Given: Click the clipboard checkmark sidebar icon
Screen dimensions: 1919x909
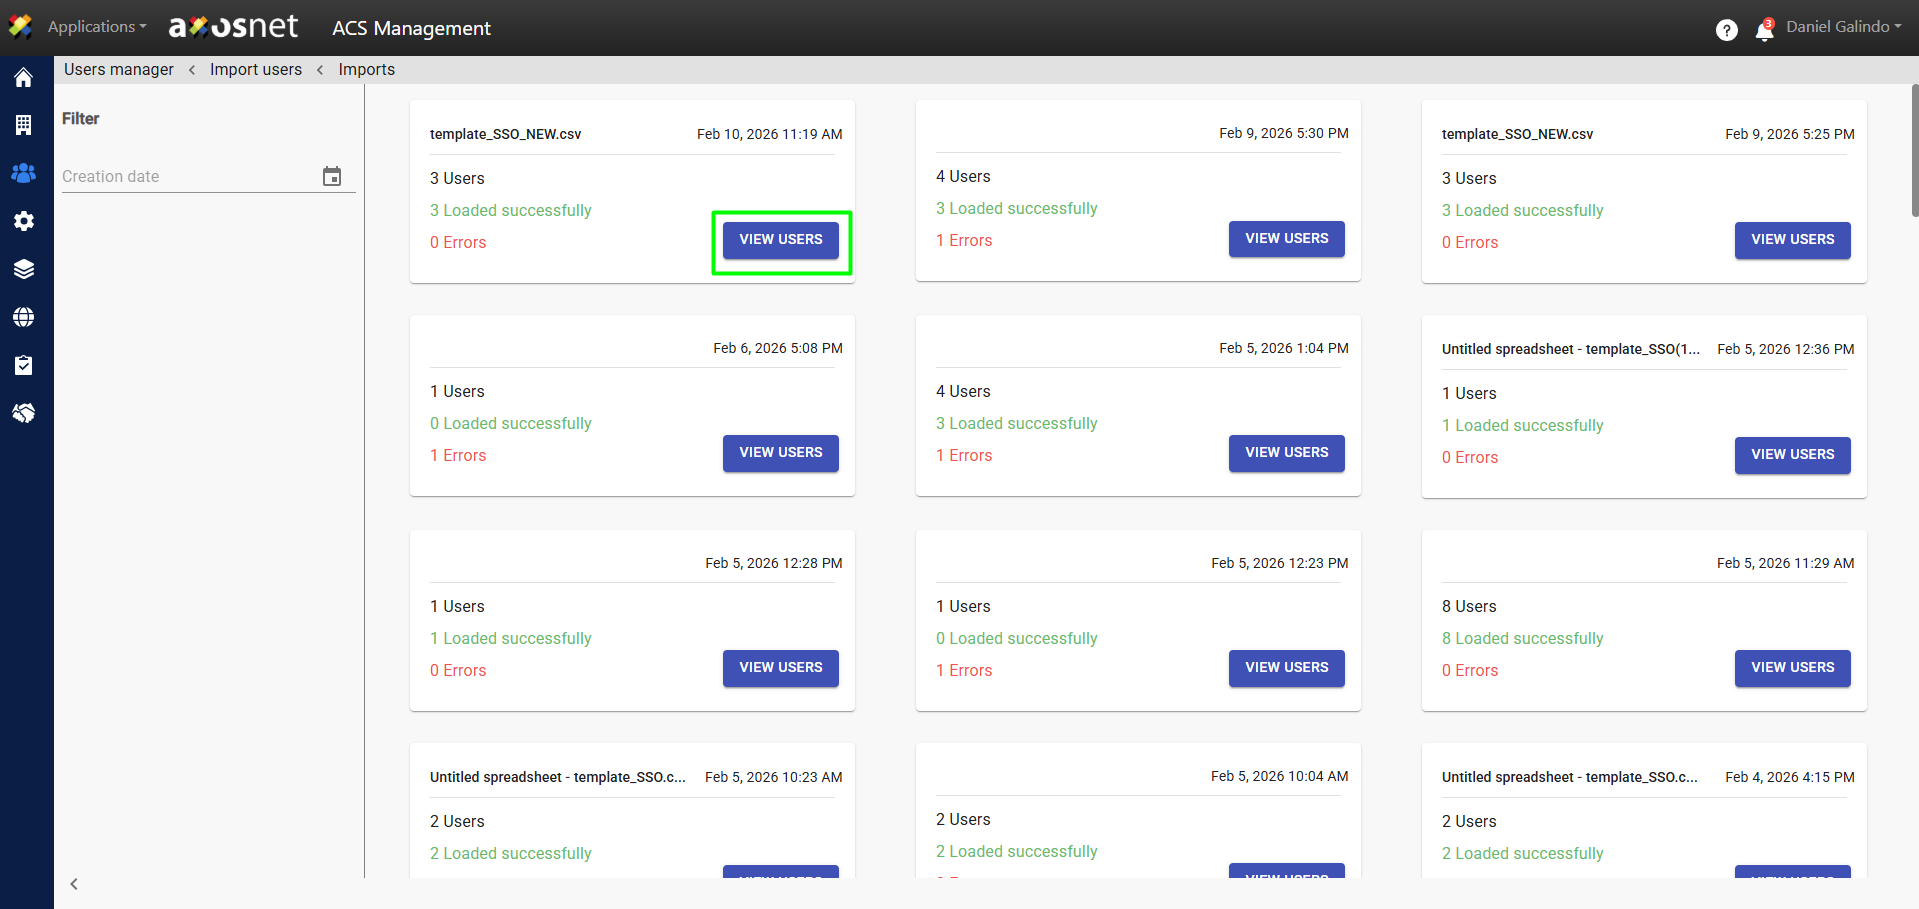Looking at the screenshot, I should tap(24, 365).
